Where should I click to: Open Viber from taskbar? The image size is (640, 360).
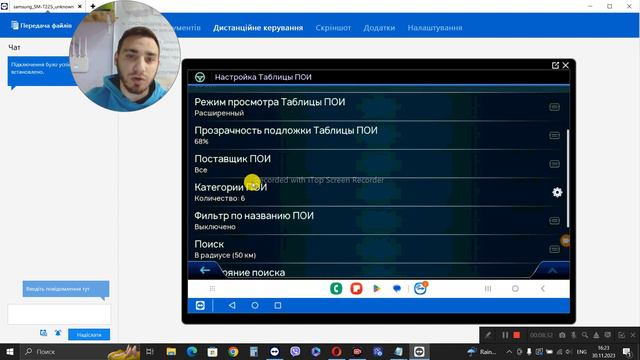295,351
